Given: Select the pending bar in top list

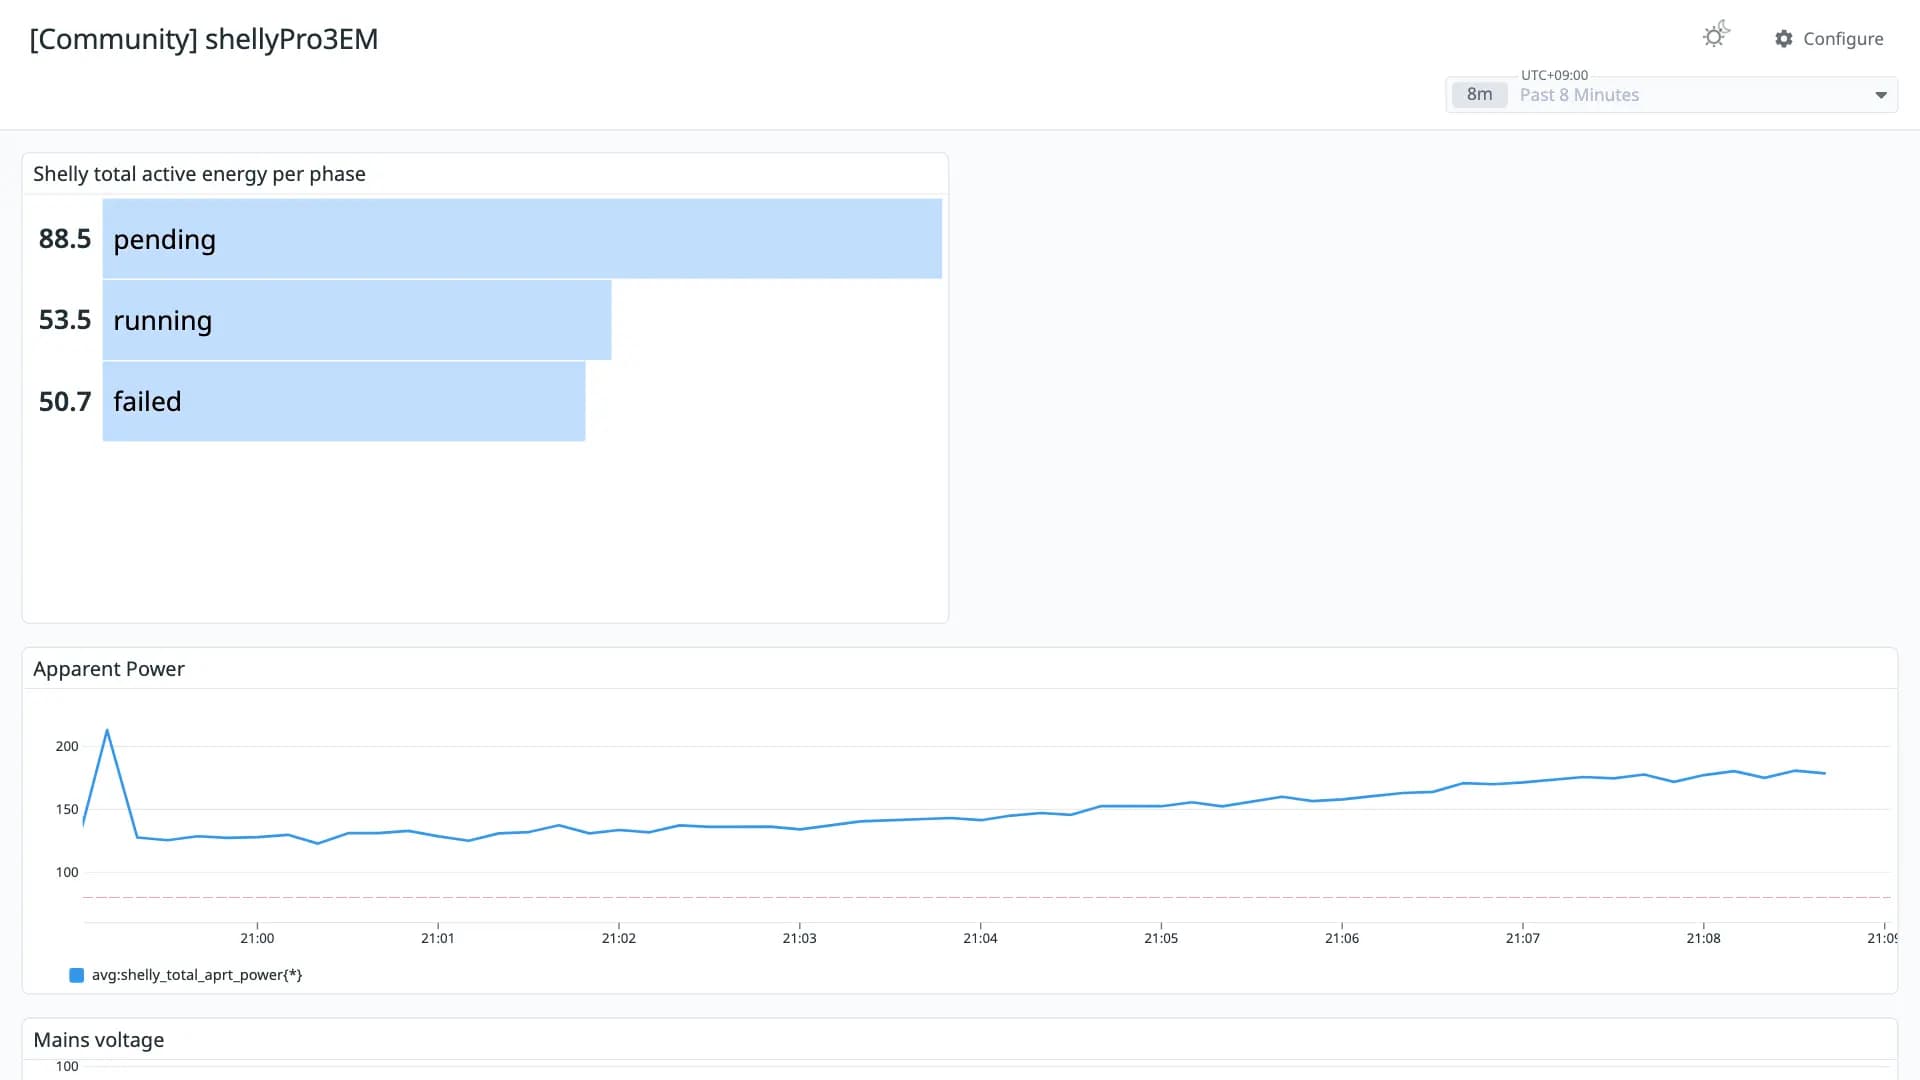Looking at the screenshot, I should [x=522, y=239].
